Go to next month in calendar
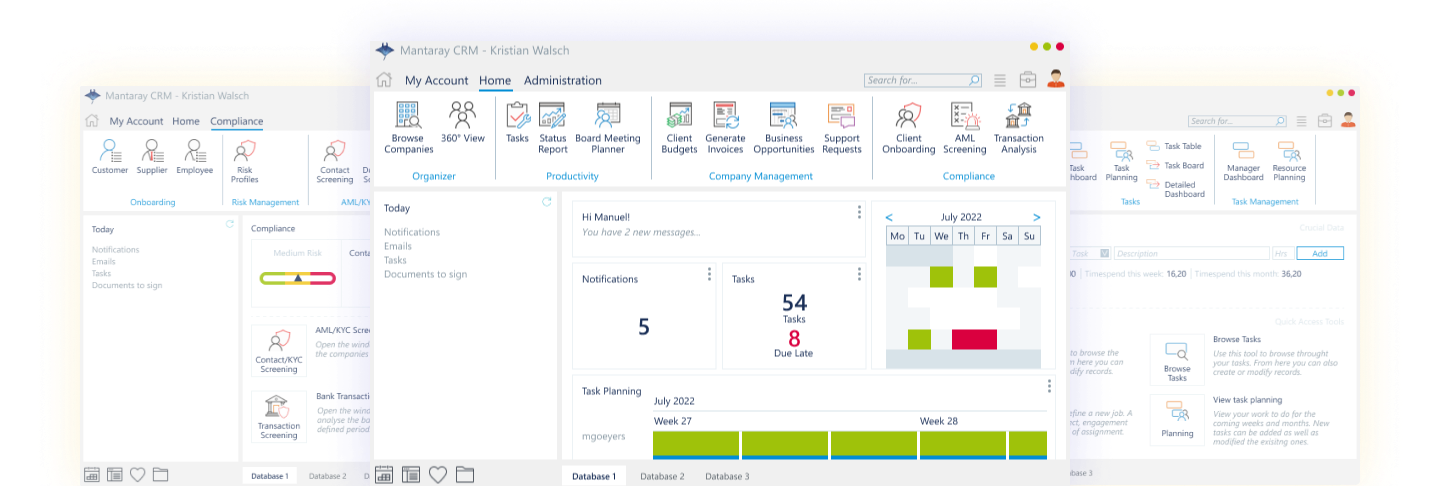This screenshot has height=486, width=1440. click(x=1037, y=217)
